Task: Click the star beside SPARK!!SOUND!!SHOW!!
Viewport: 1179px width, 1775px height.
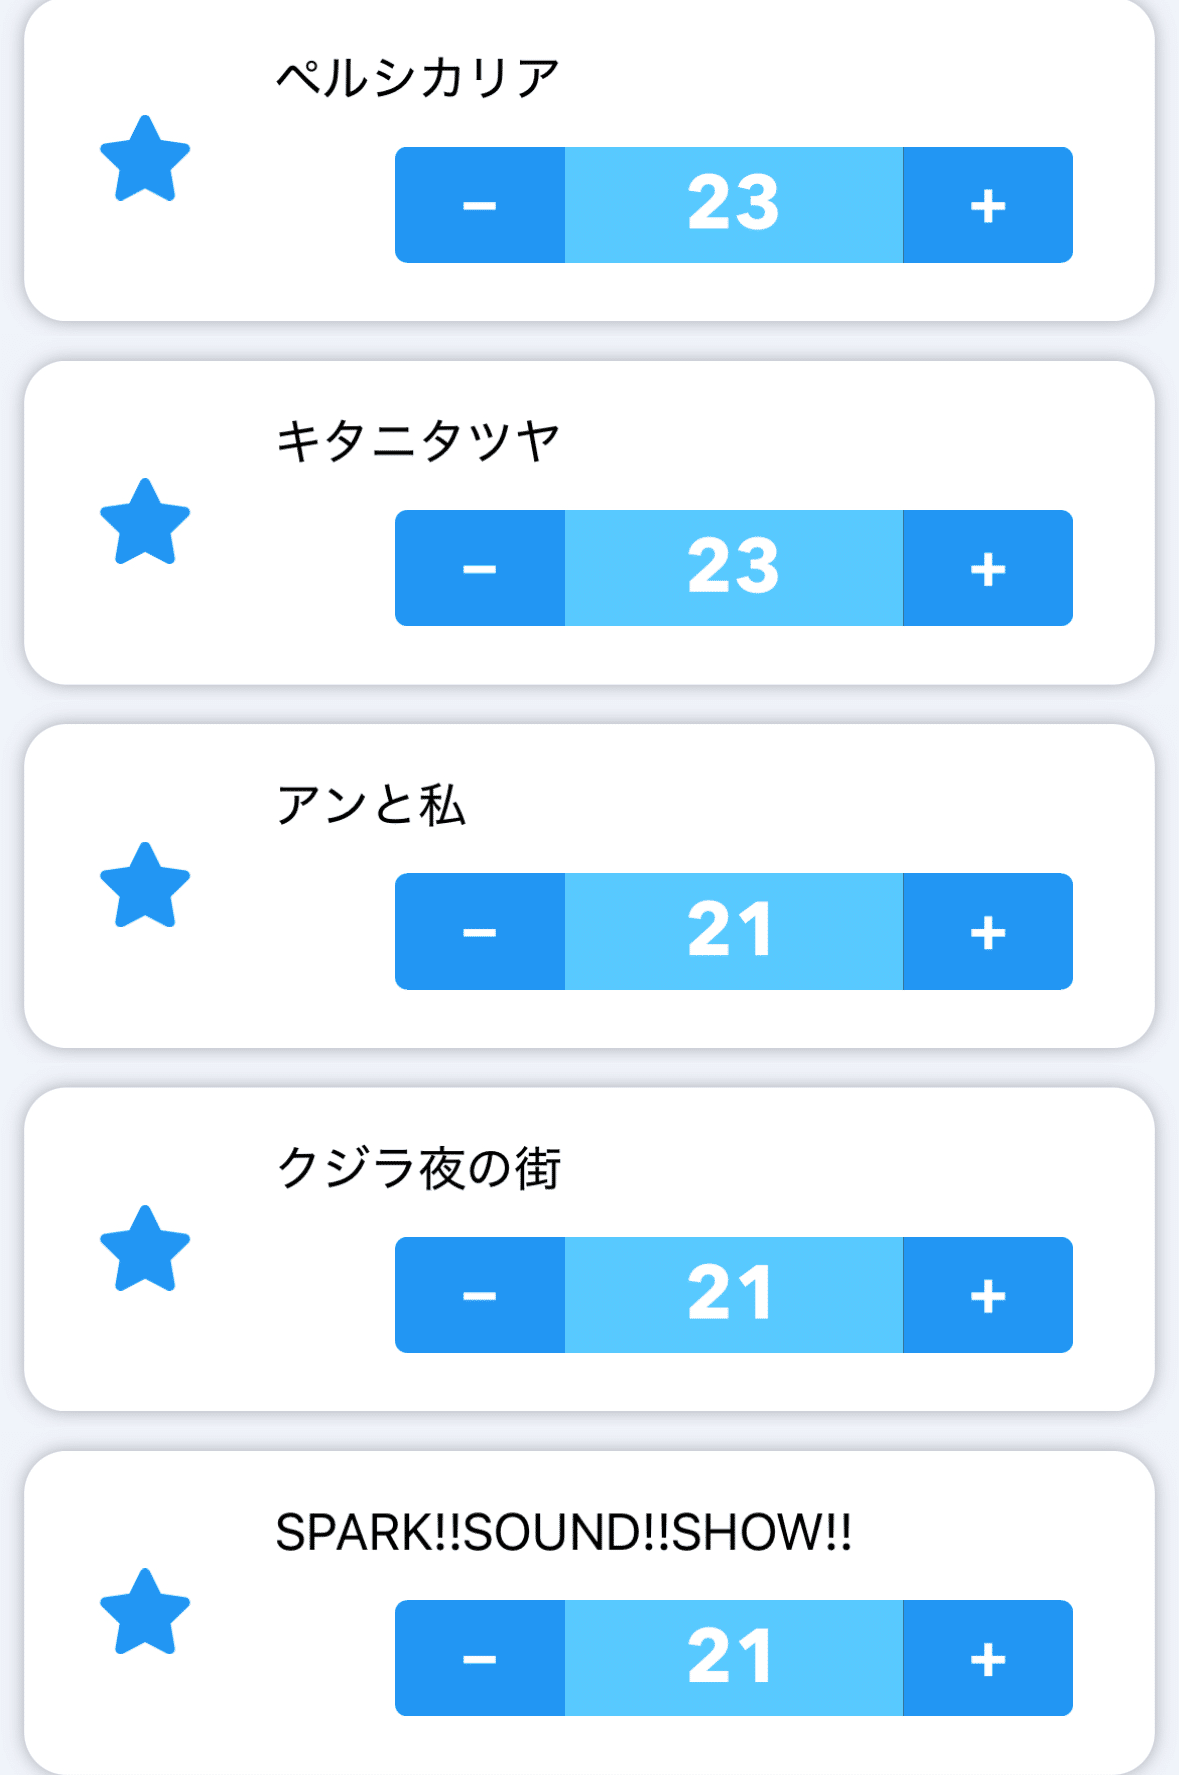Action: (x=145, y=1613)
